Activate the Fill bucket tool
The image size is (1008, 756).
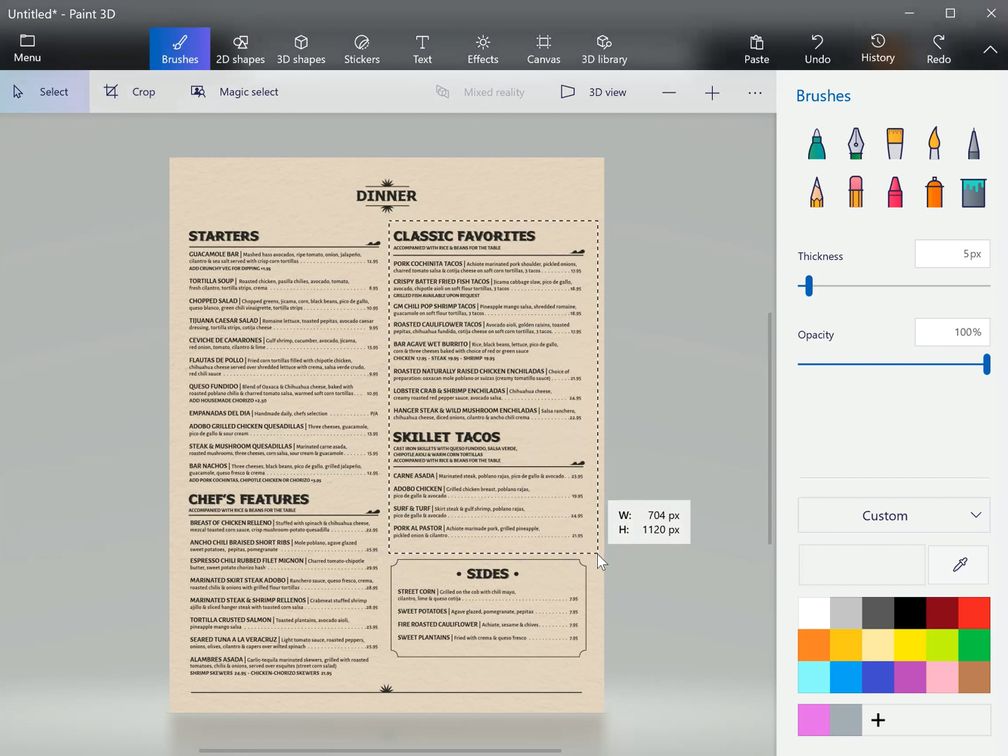tap(973, 191)
